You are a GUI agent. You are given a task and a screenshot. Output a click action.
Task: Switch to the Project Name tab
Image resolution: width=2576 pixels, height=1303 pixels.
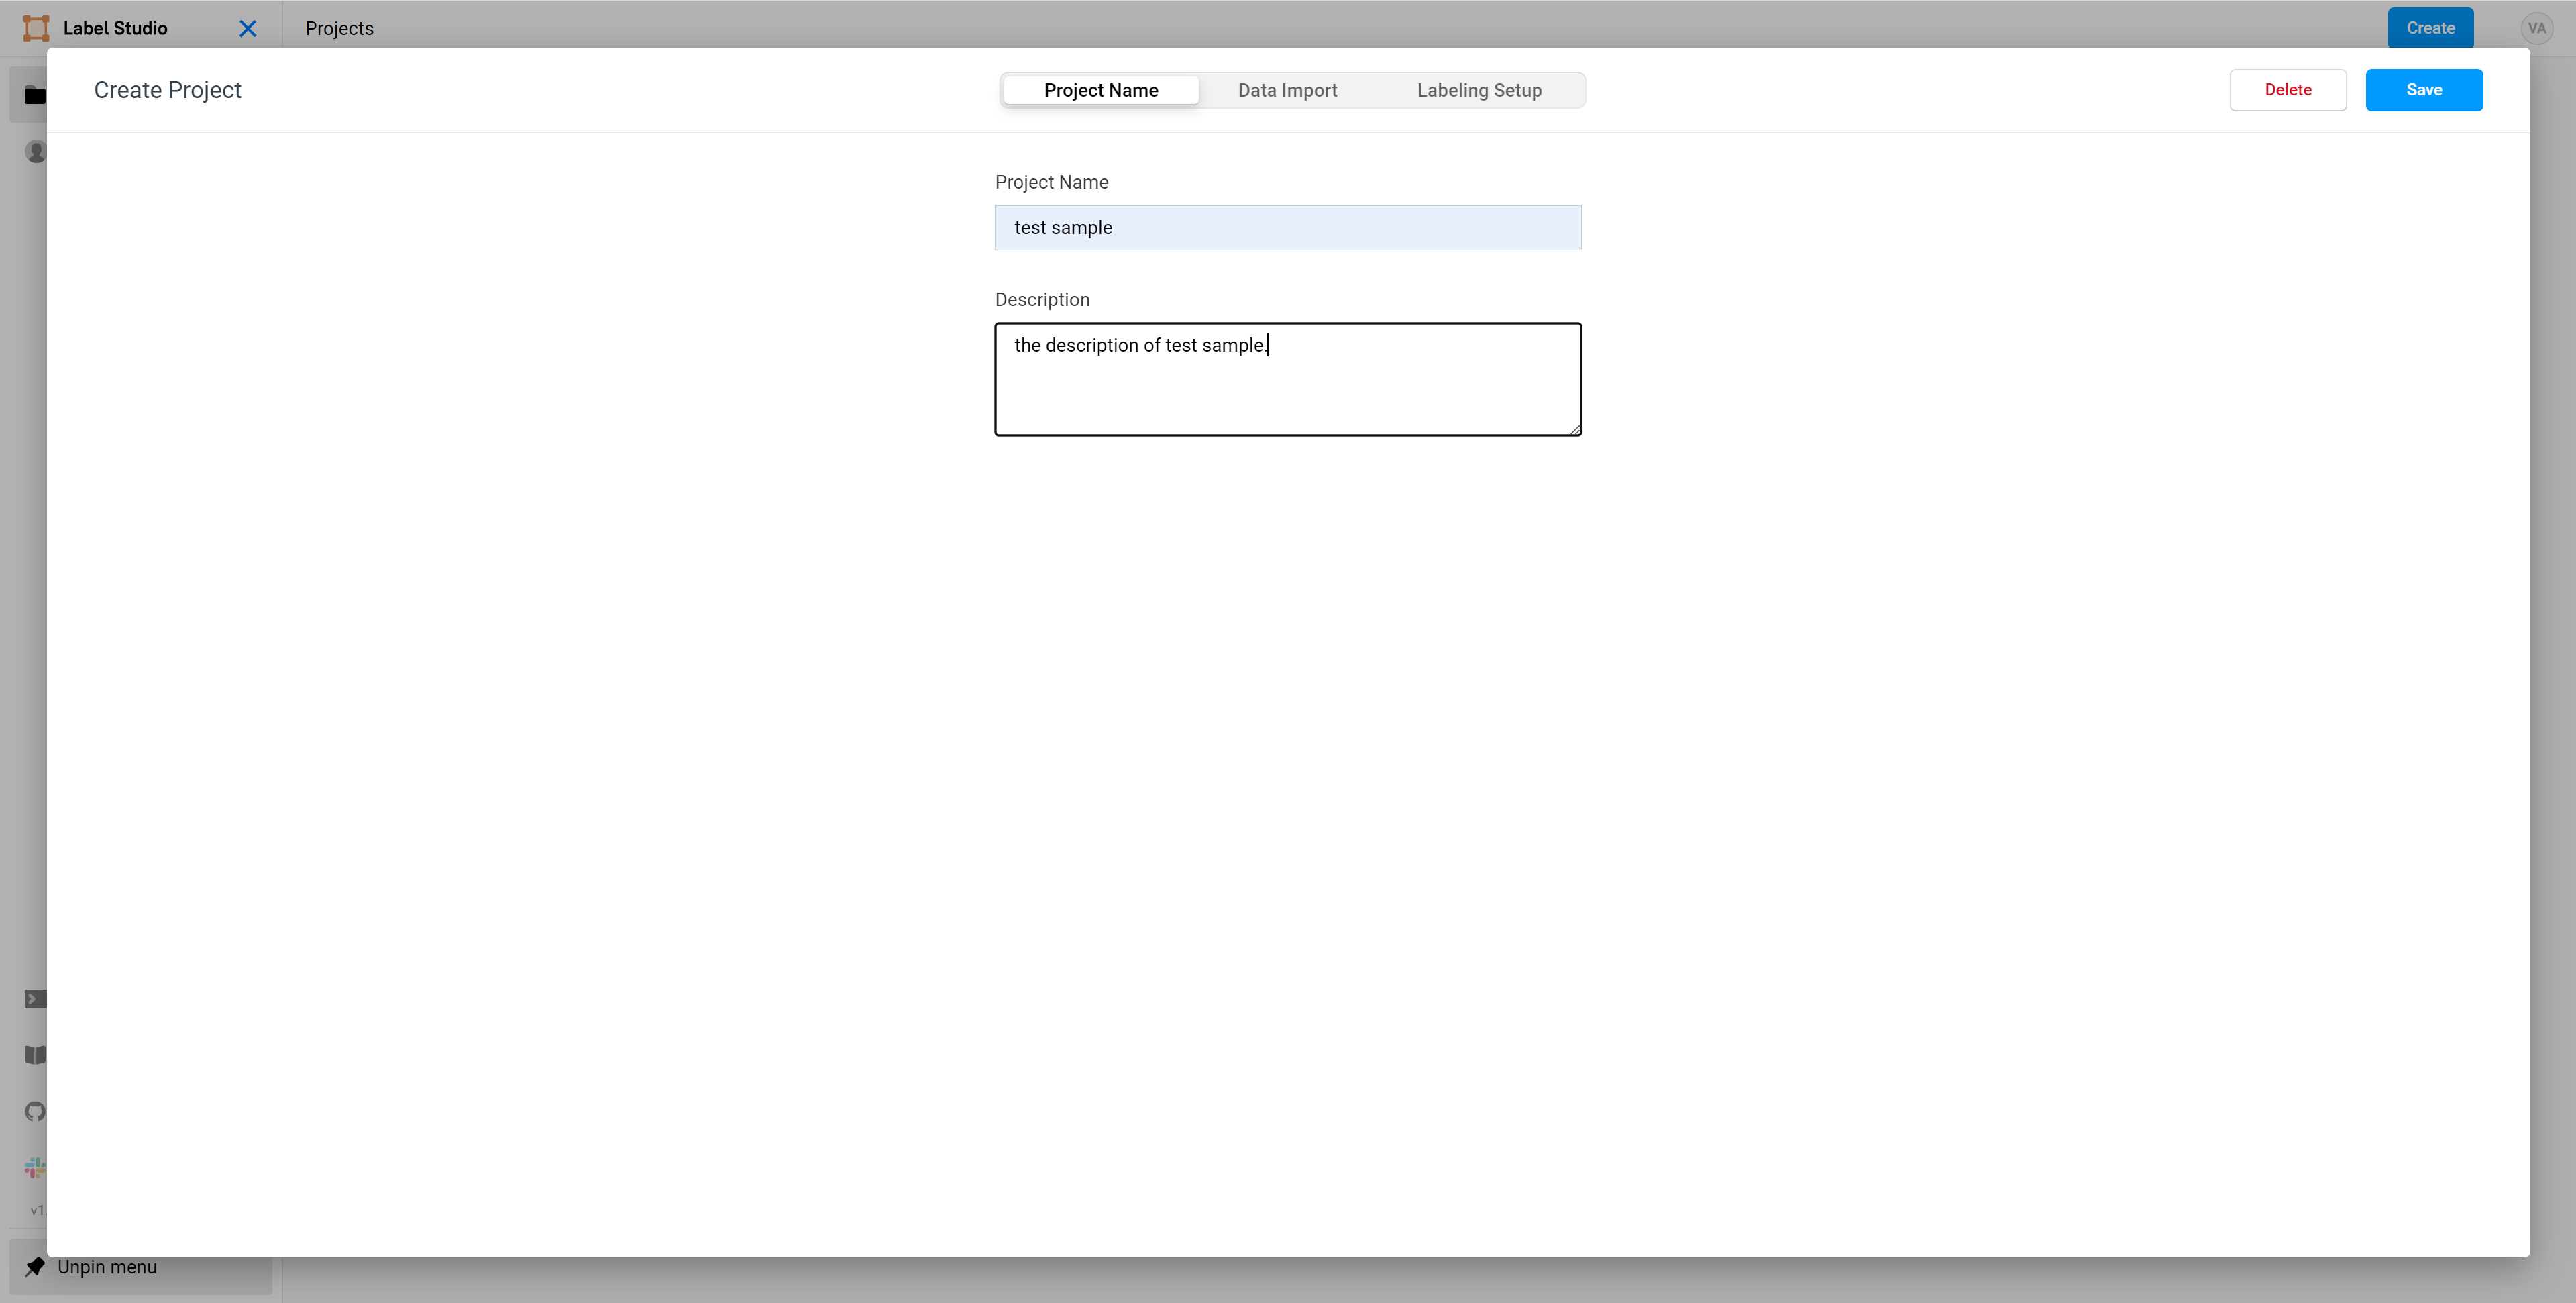click(1101, 90)
